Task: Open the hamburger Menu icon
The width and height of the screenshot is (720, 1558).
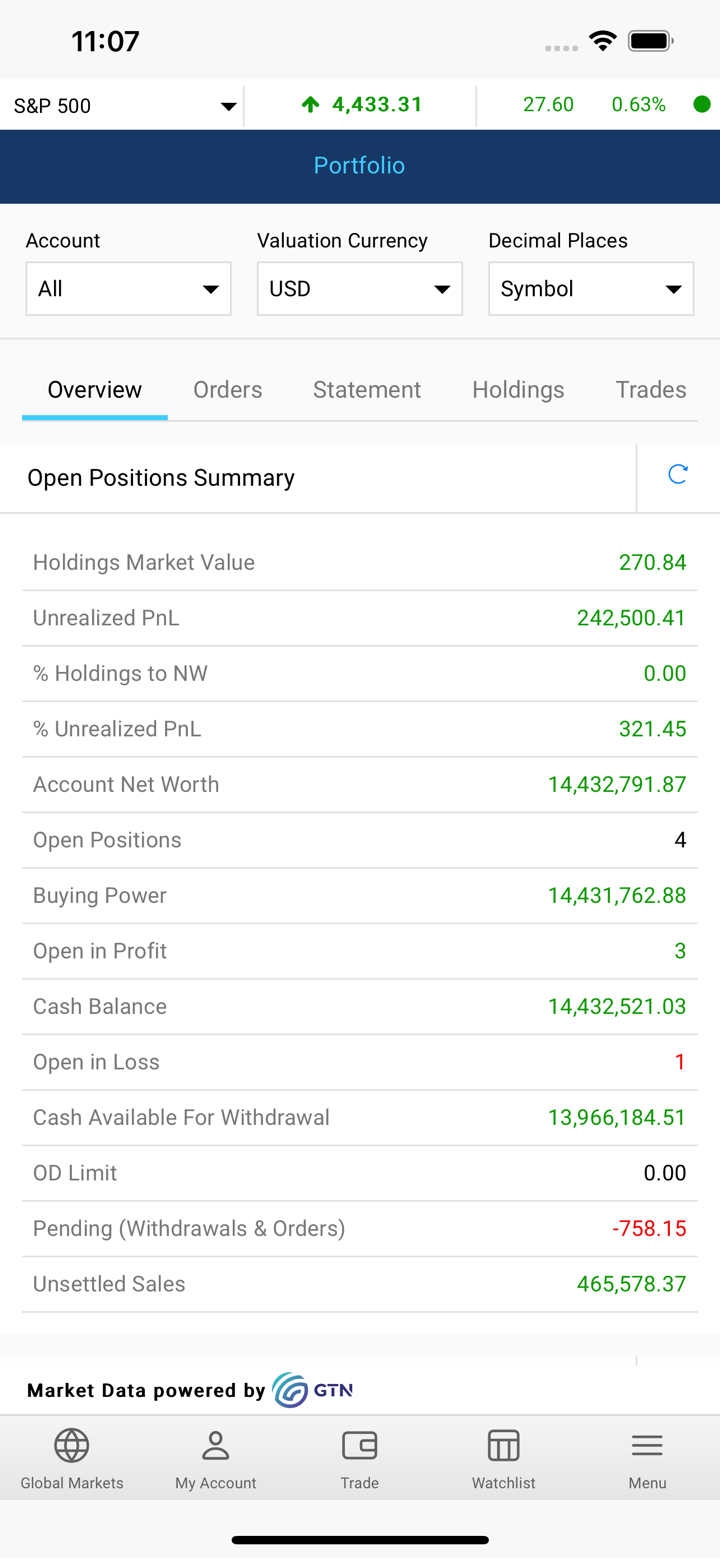Action: (x=647, y=1446)
